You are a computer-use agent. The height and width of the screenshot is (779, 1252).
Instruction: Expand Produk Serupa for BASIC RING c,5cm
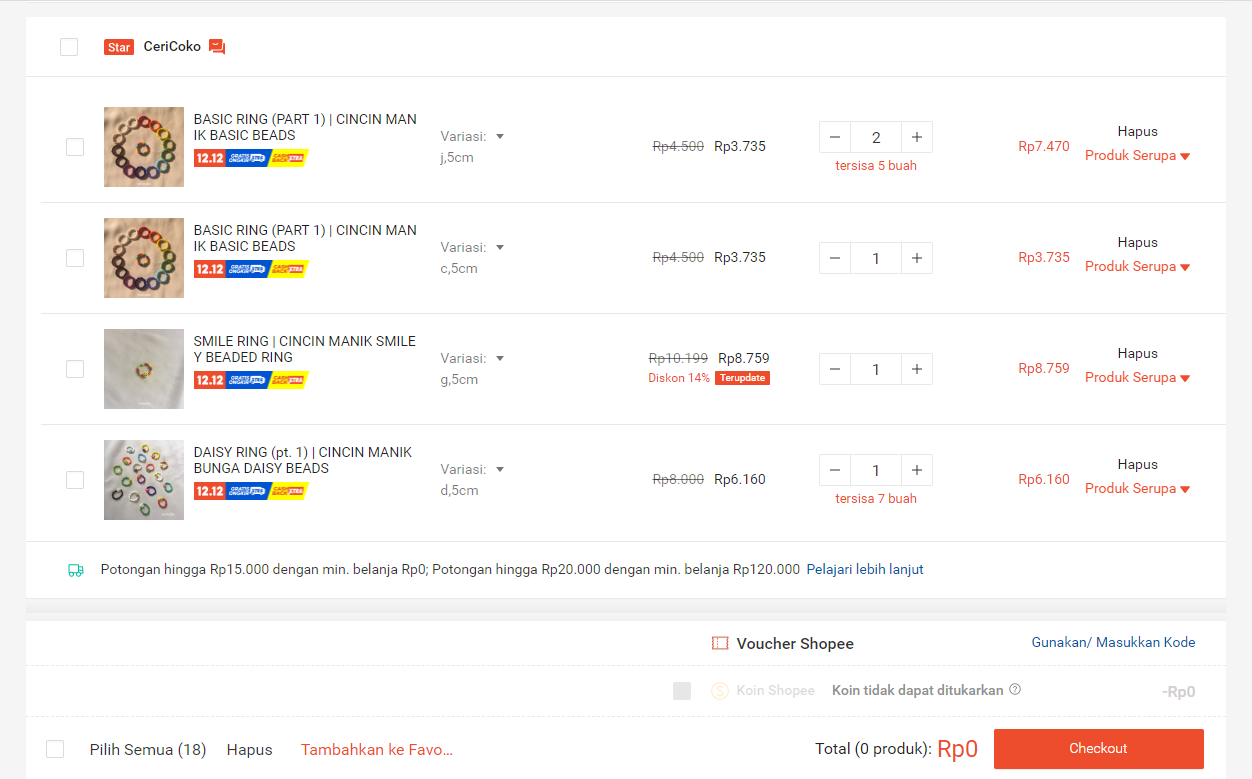tap(1138, 267)
